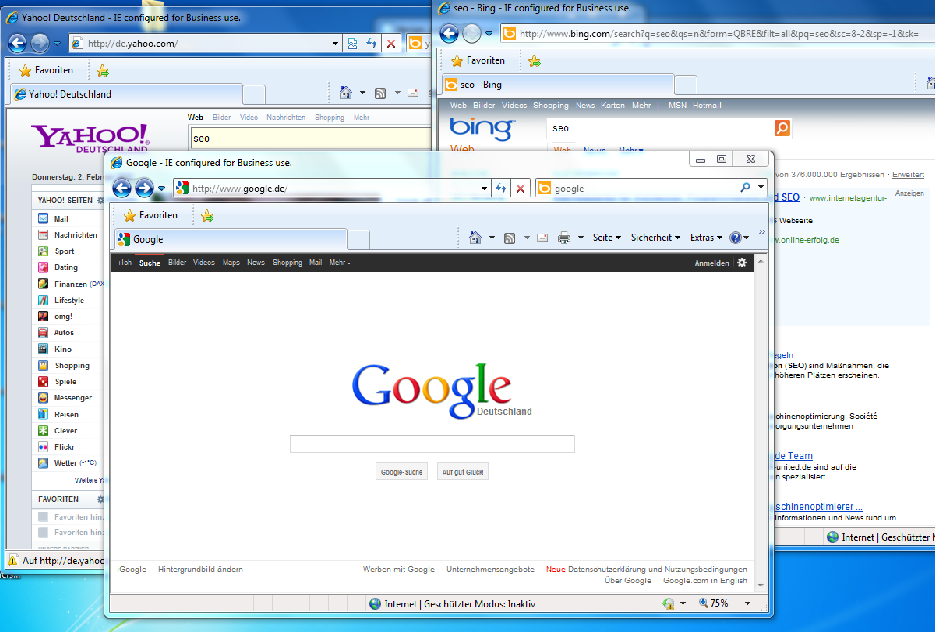This screenshot has width=935, height=632.
Task: Click the Google settings gear icon
Action: (742, 262)
